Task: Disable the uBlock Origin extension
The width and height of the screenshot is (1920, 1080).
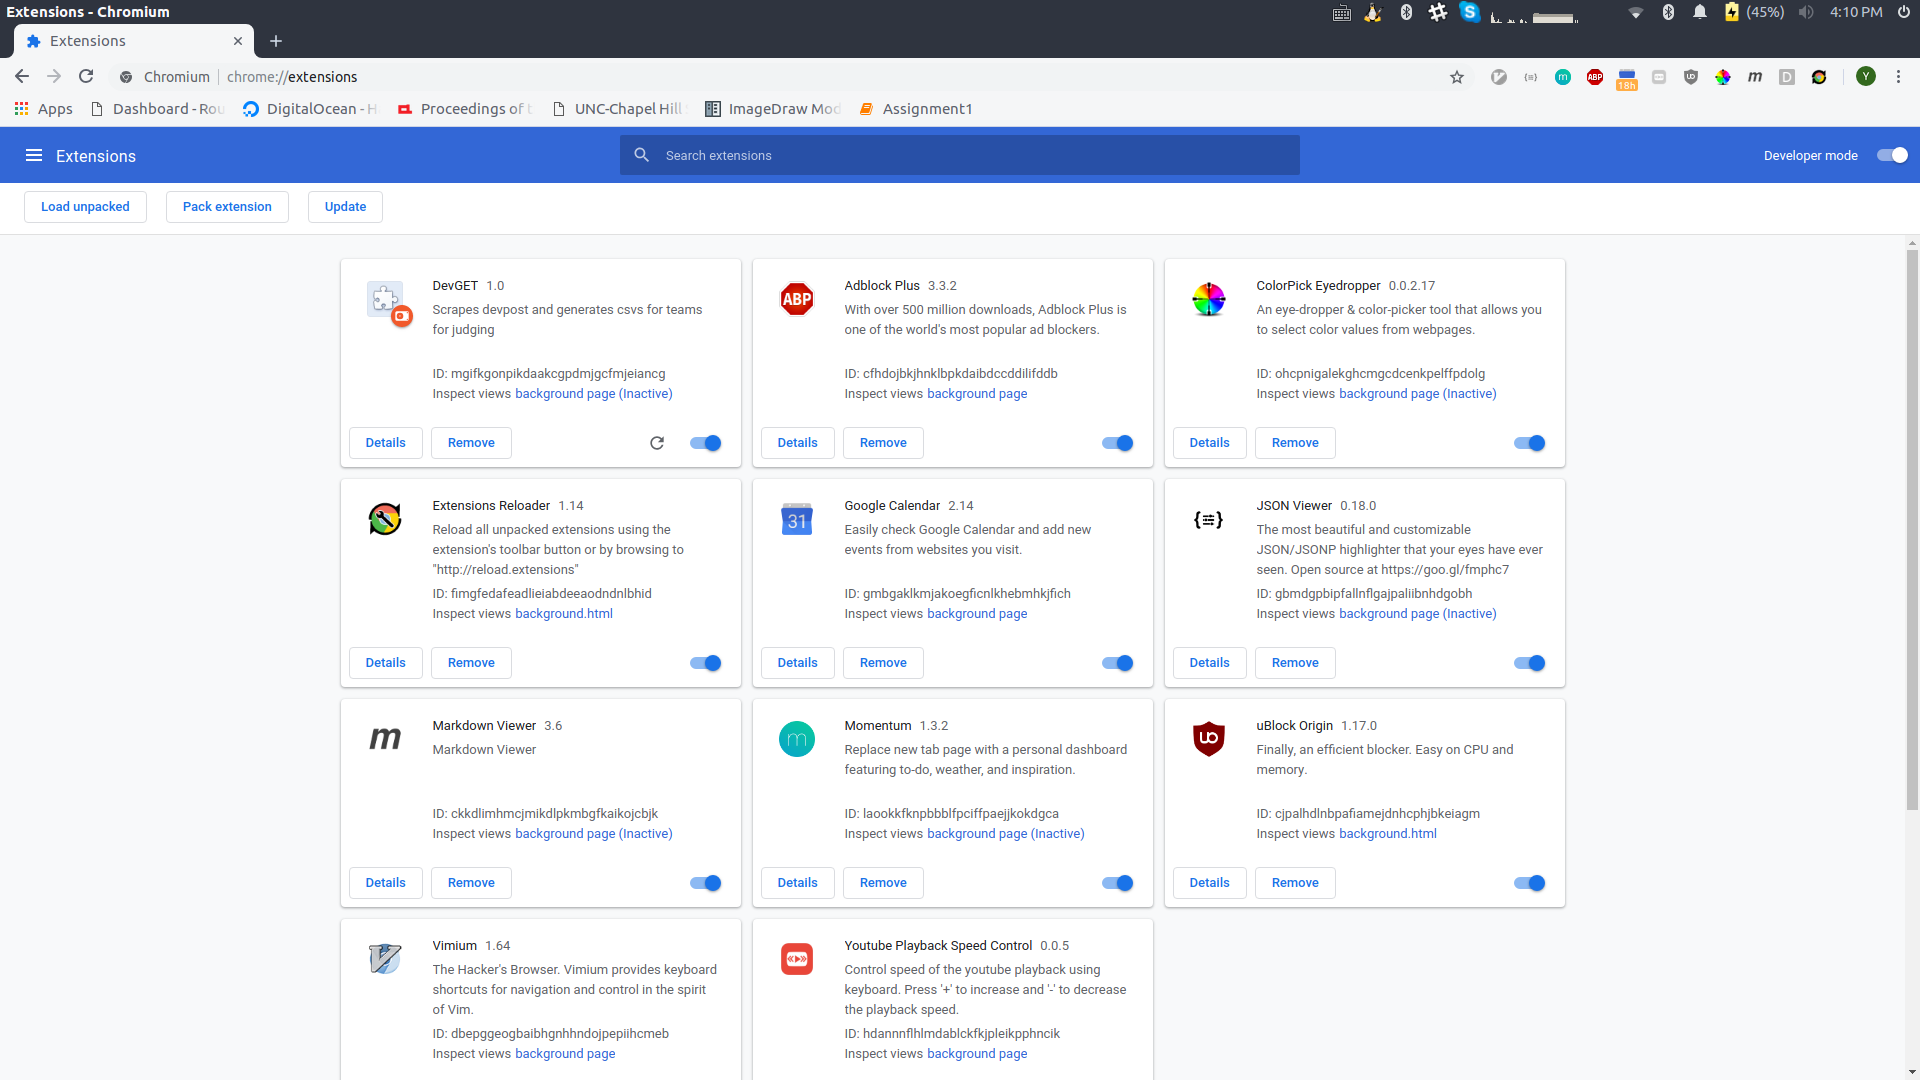Action: click(x=1529, y=883)
